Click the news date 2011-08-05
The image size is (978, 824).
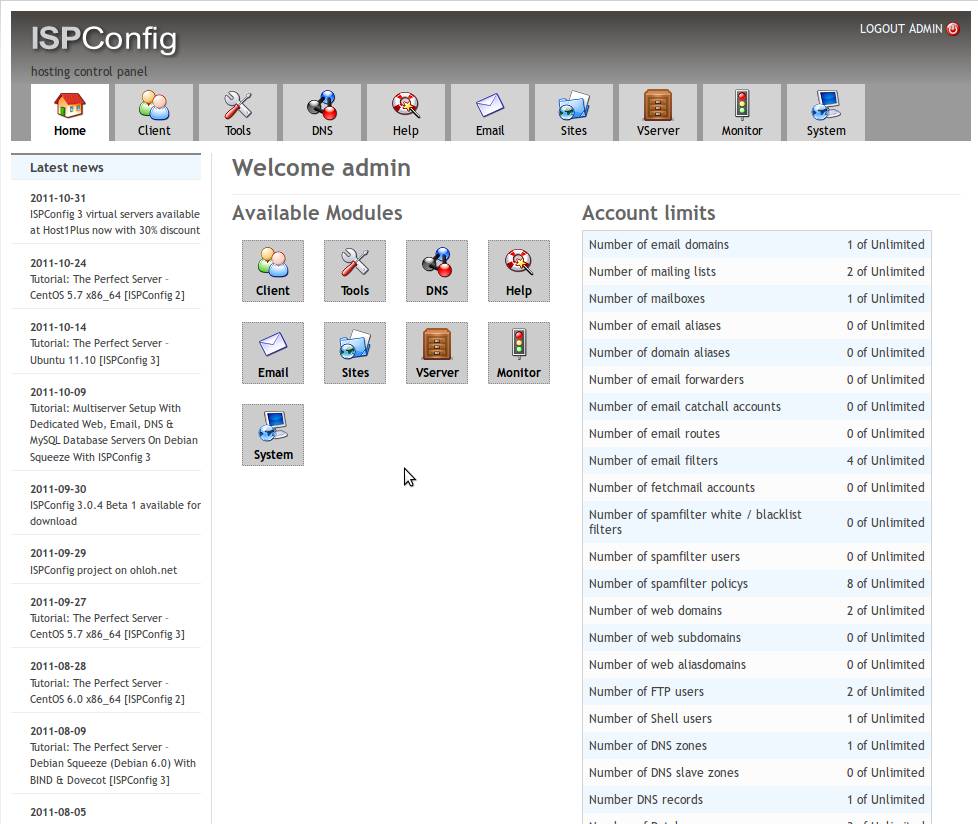pyautogui.click(x=58, y=812)
